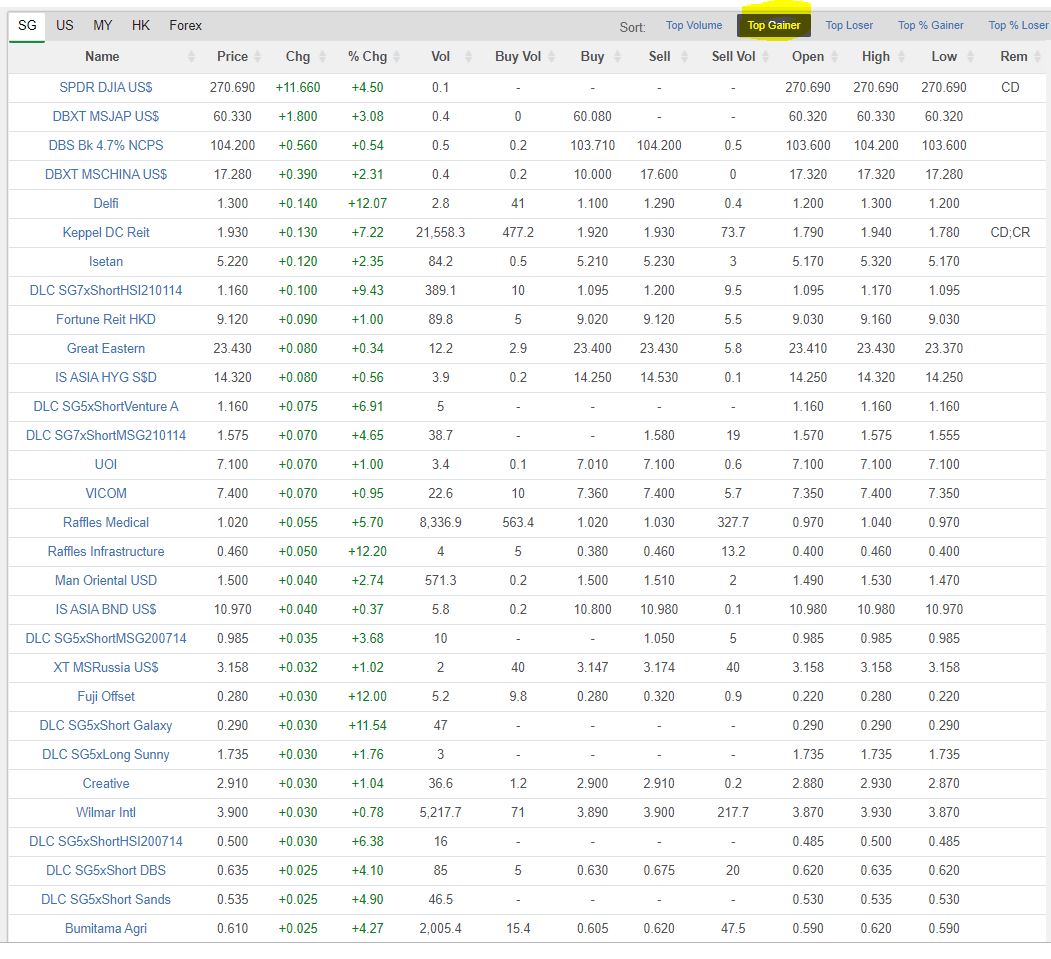Click the Rem column header
This screenshot has height=959, width=1051.
coord(1013,57)
